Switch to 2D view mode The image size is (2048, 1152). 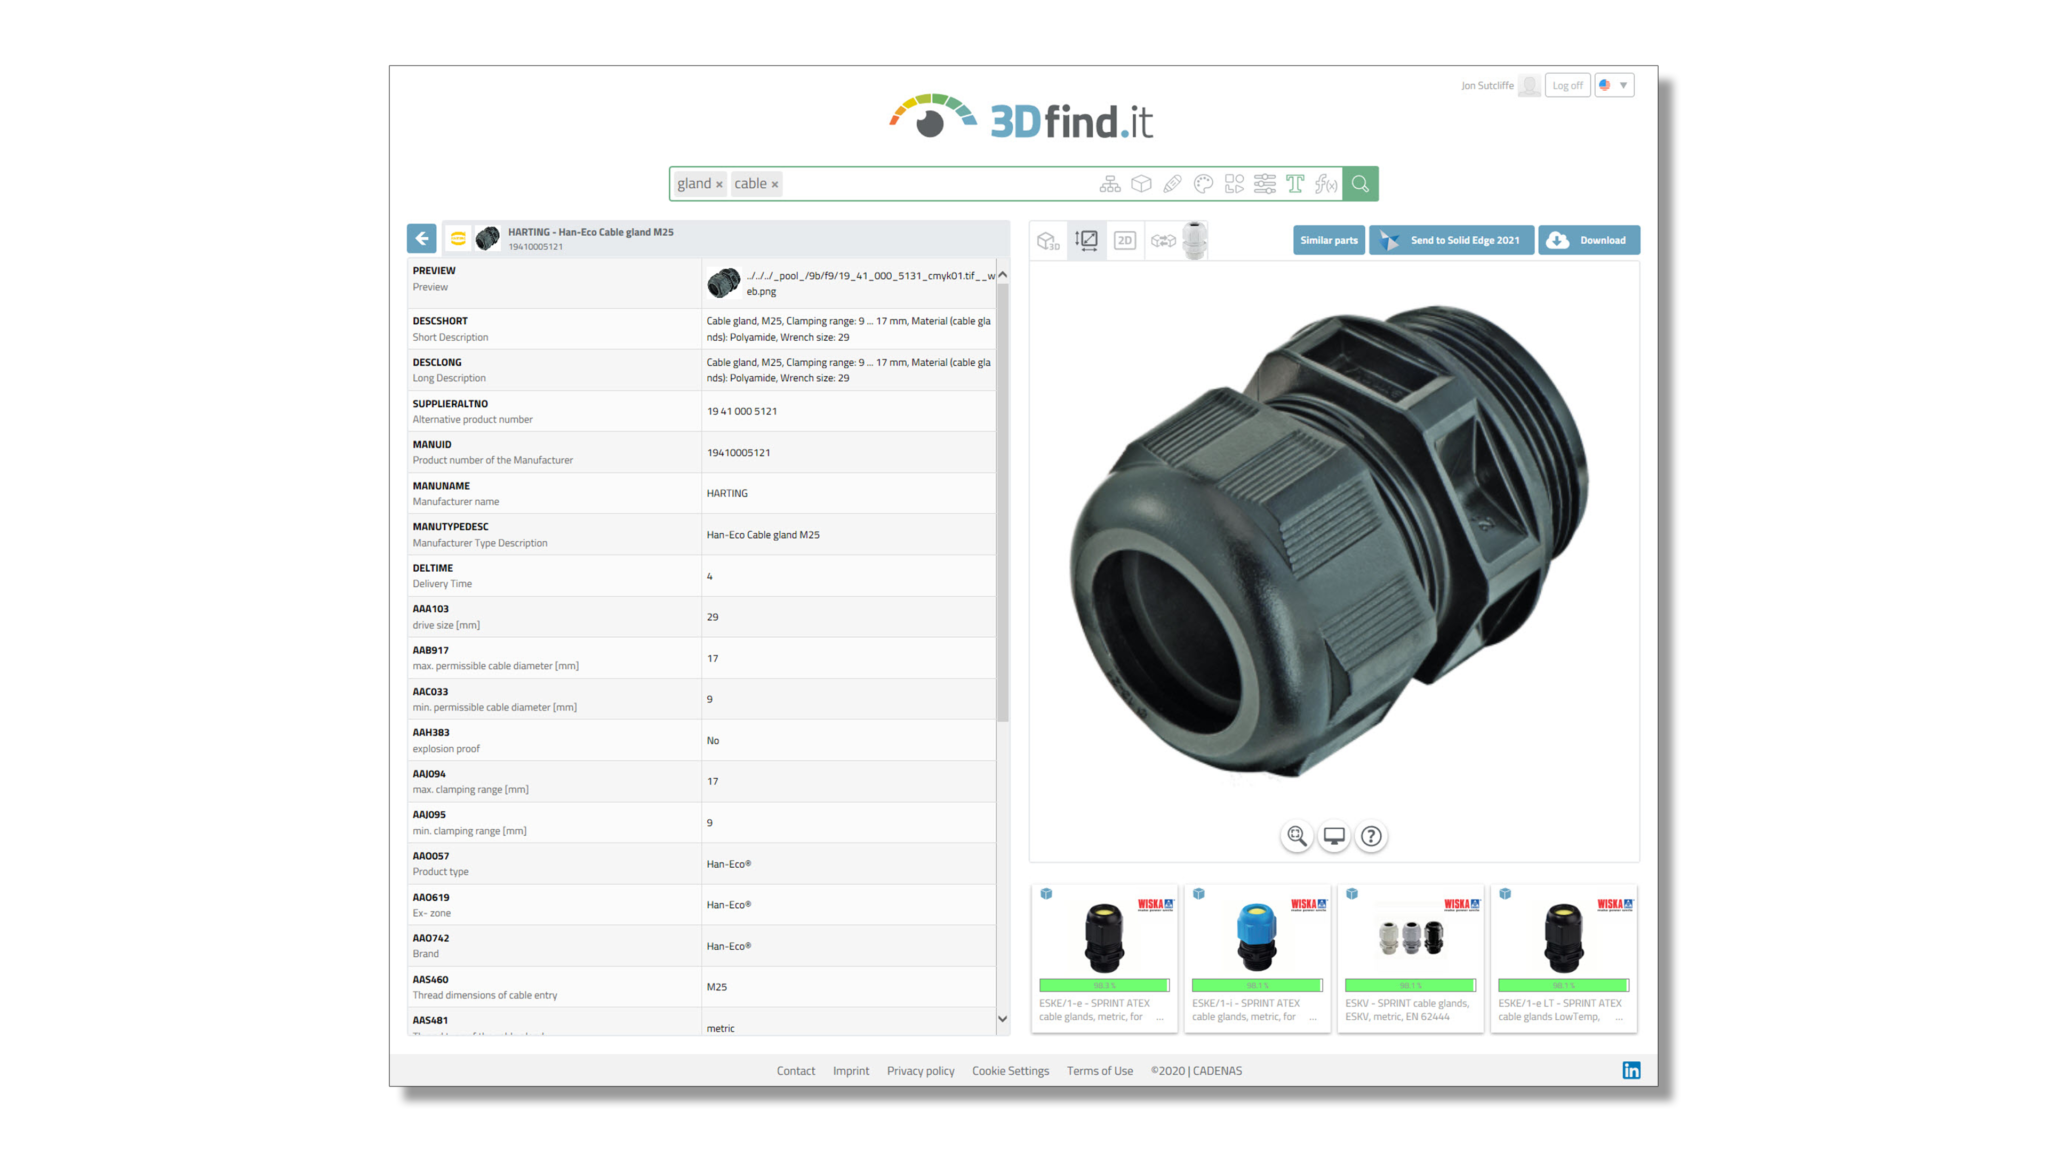(1124, 240)
